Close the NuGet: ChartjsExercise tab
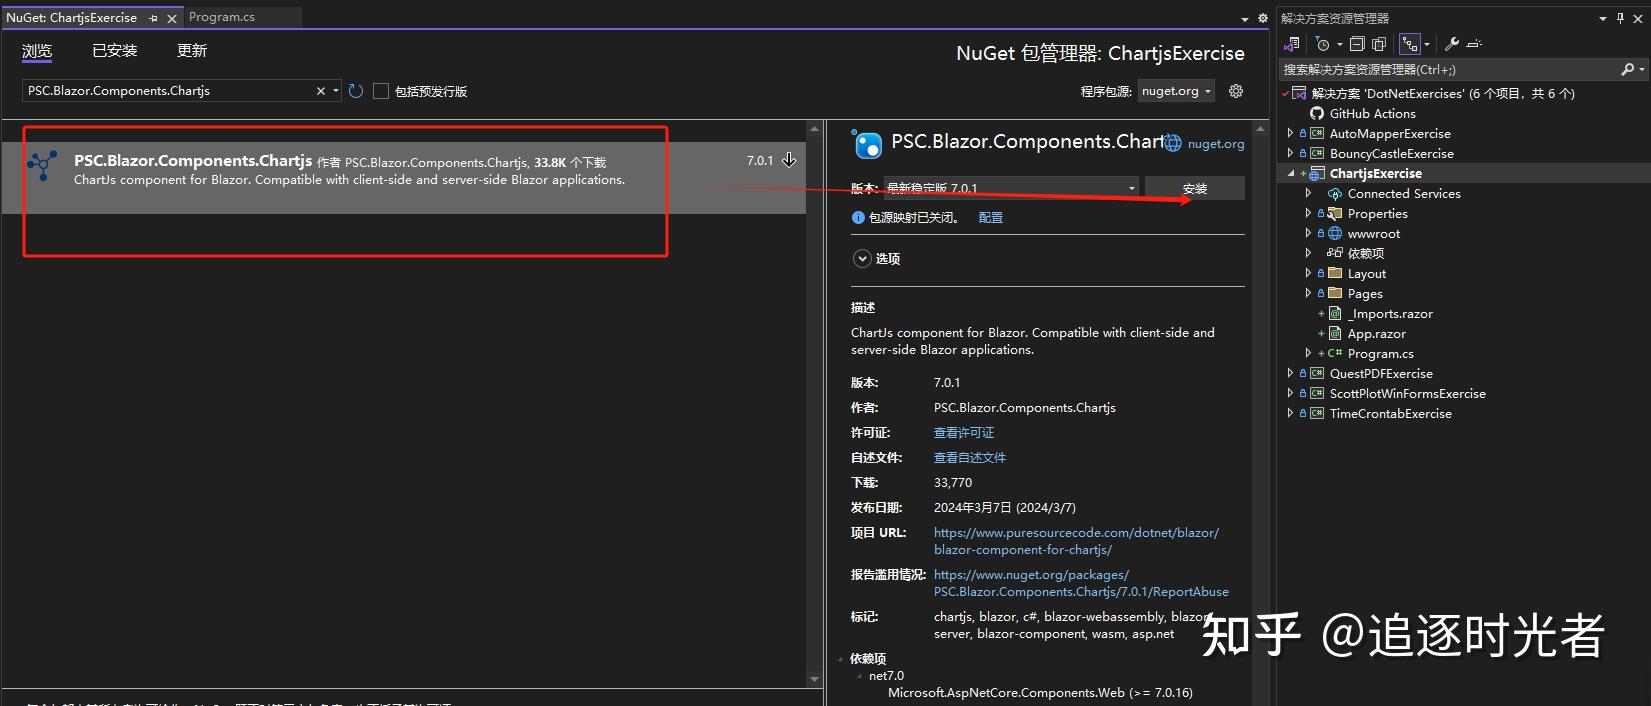The width and height of the screenshot is (1651, 706). [172, 18]
